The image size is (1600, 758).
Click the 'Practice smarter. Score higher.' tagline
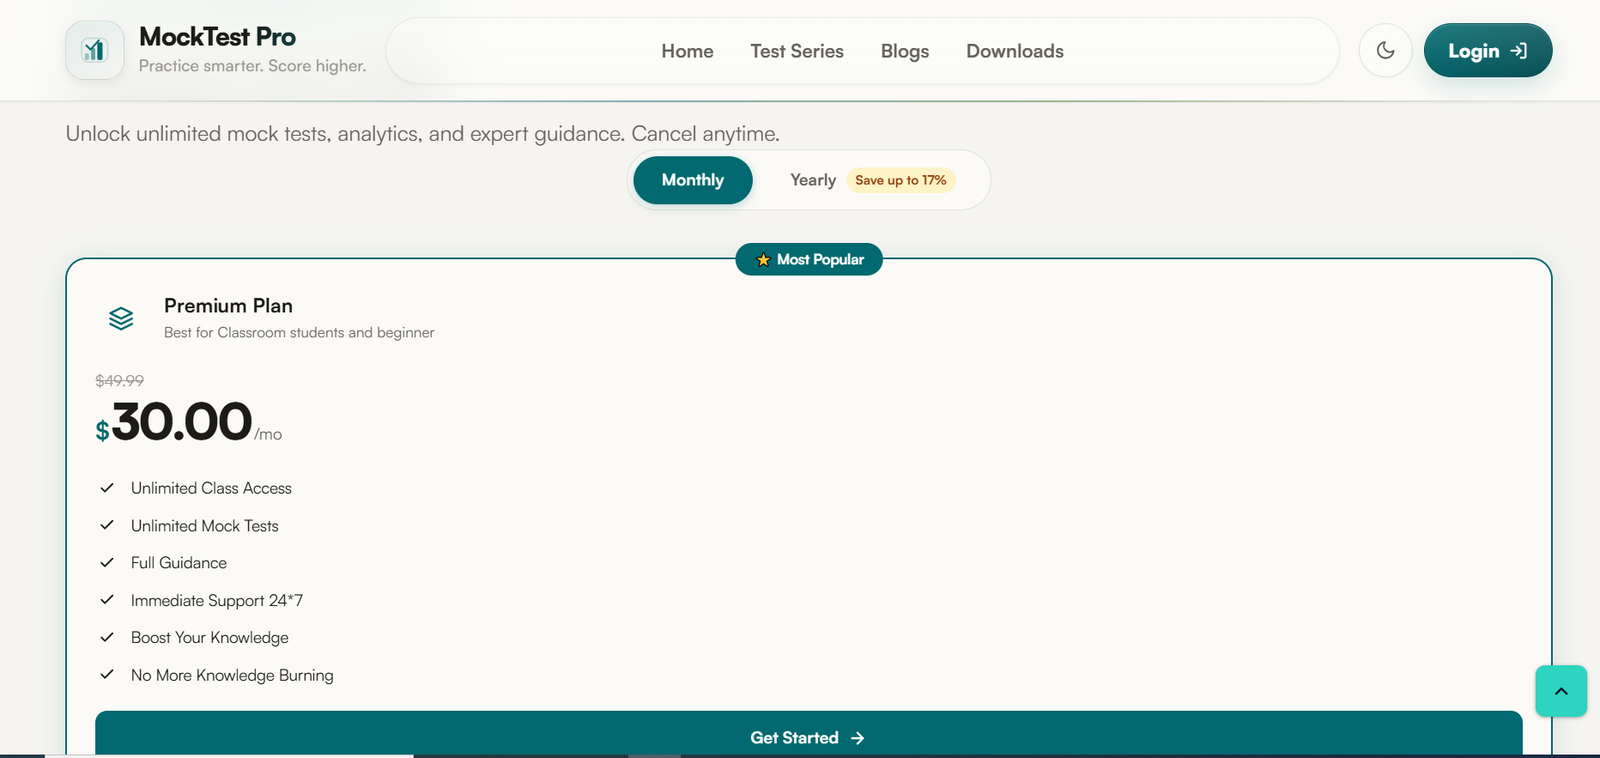[252, 66]
